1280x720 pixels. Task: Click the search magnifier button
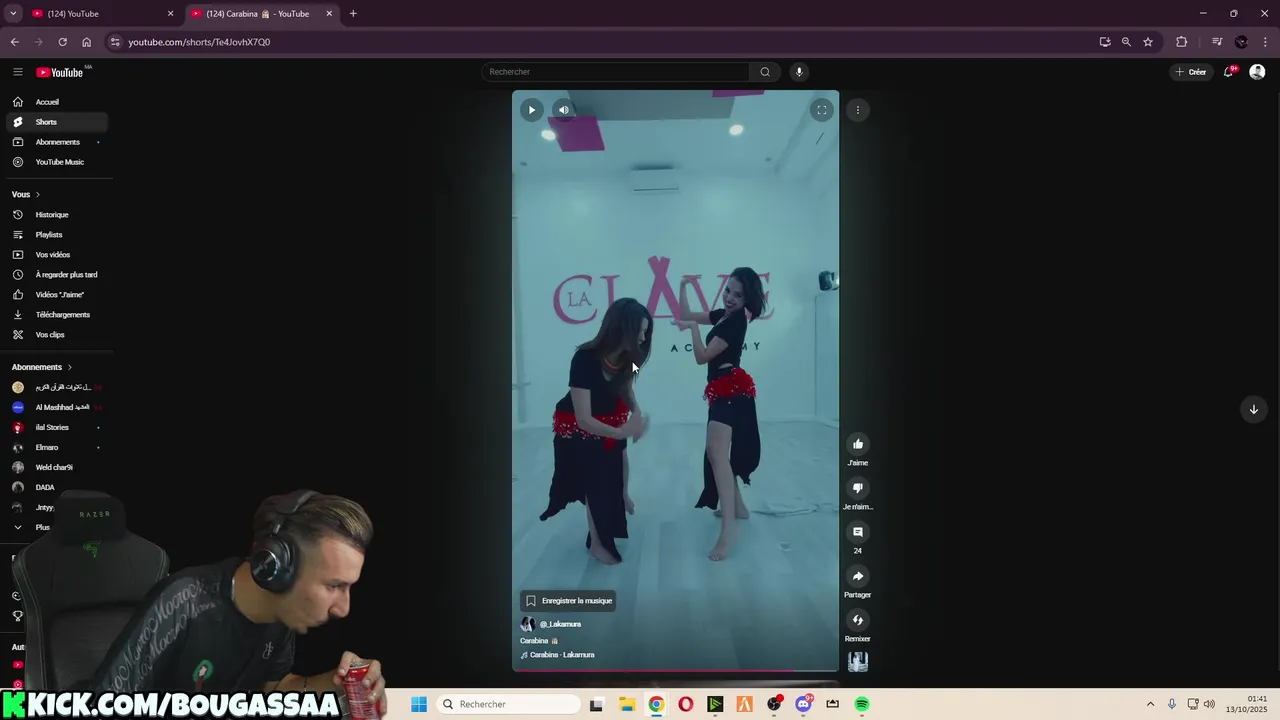(x=765, y=72)
